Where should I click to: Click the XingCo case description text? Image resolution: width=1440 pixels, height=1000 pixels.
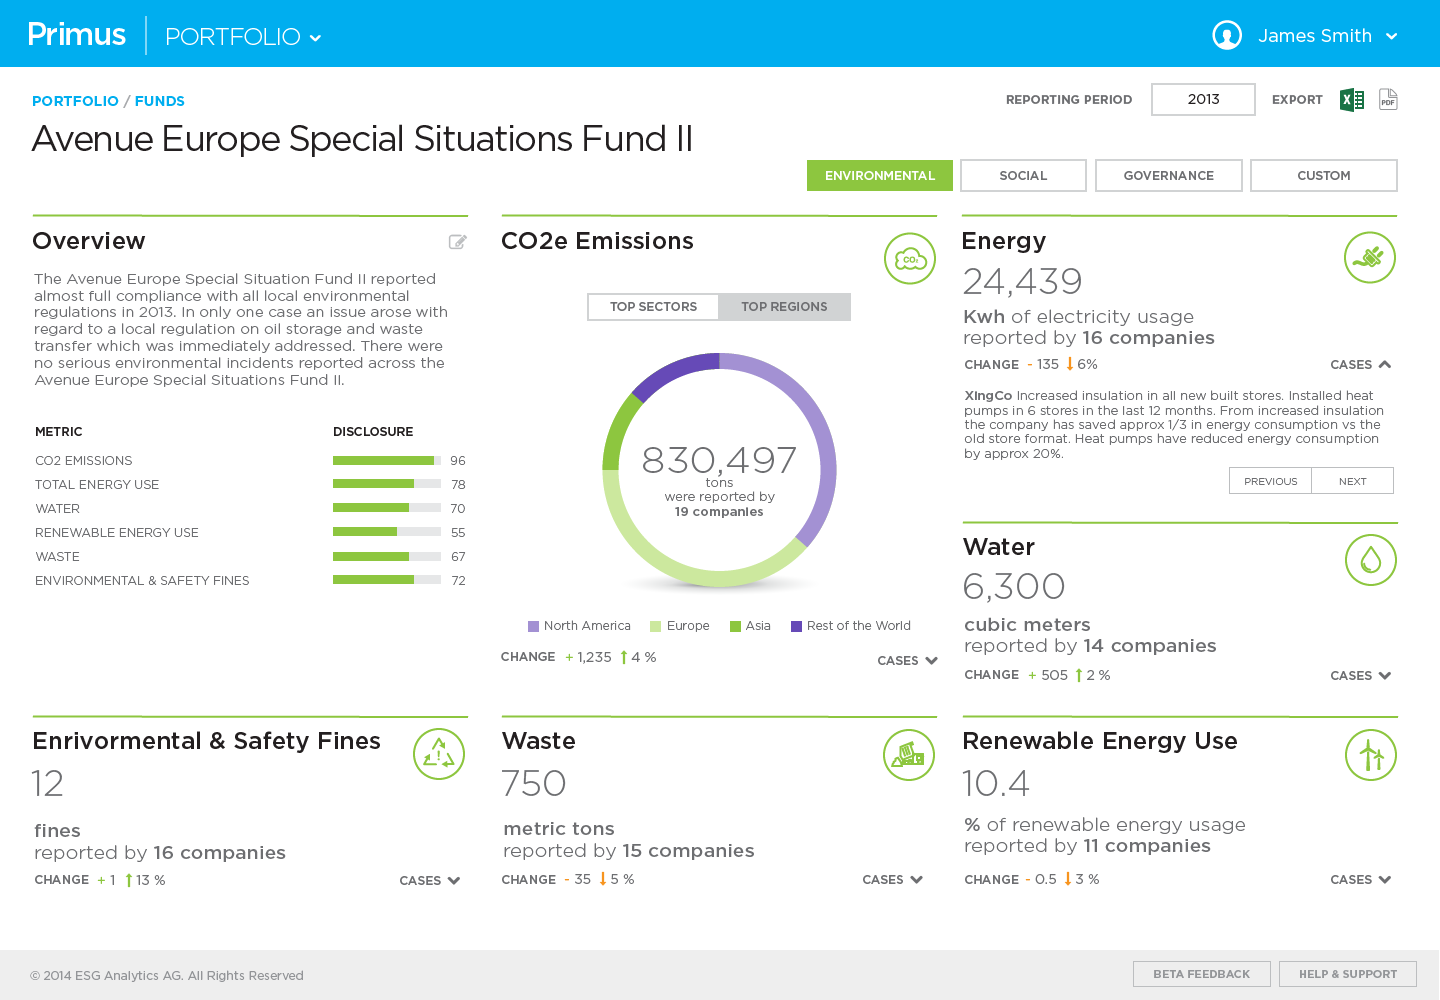1174,425
